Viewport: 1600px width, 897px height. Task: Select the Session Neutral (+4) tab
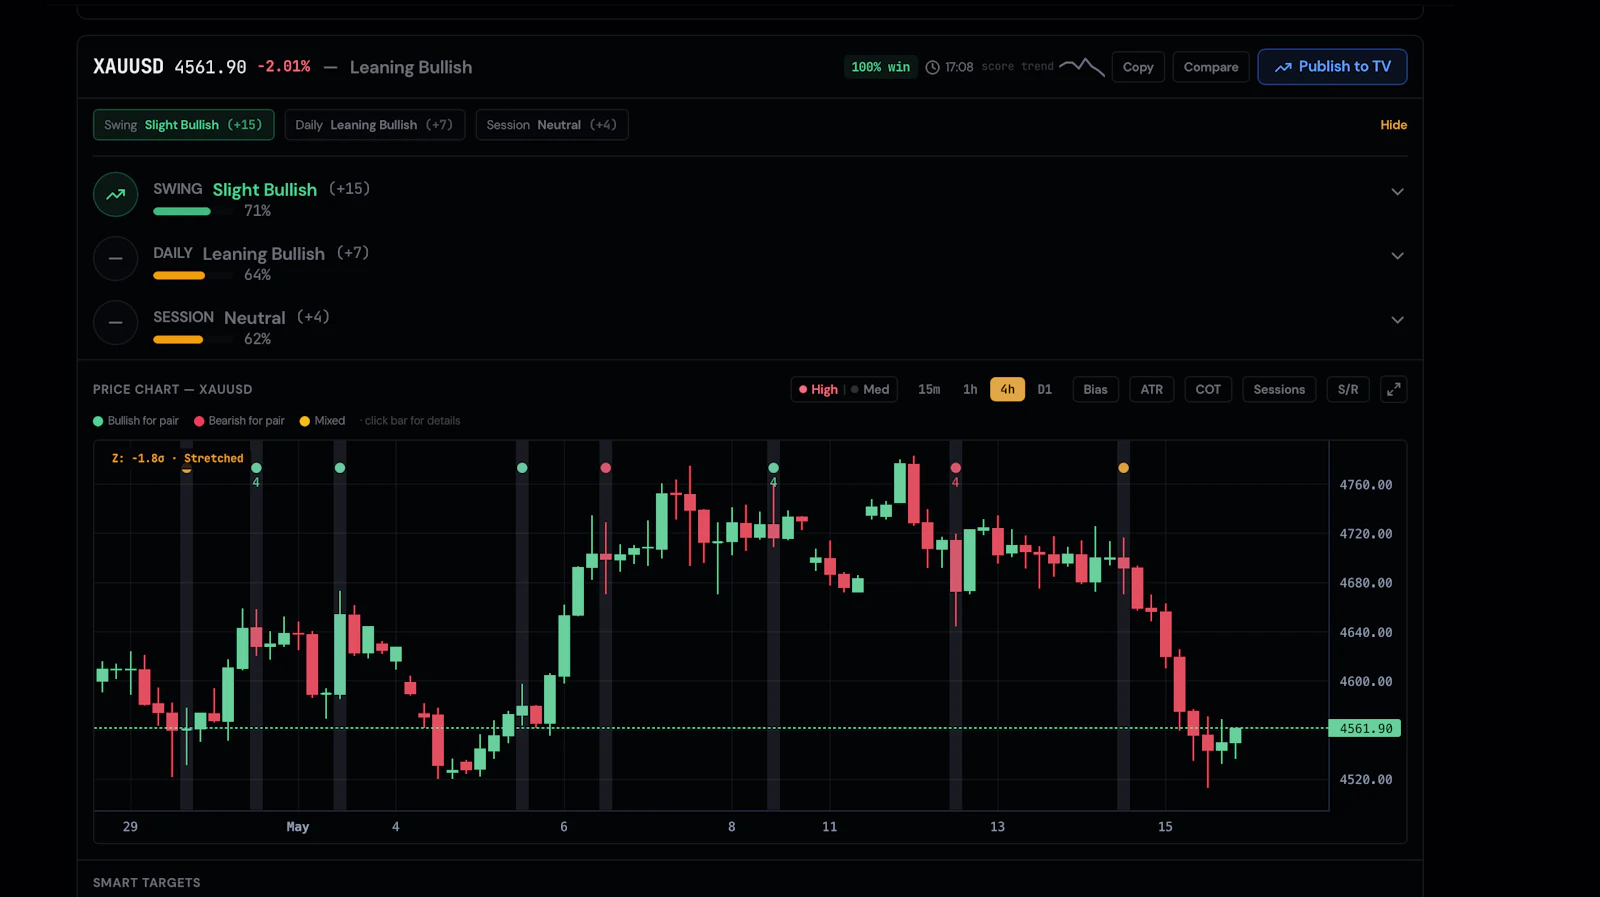(552, 125)
